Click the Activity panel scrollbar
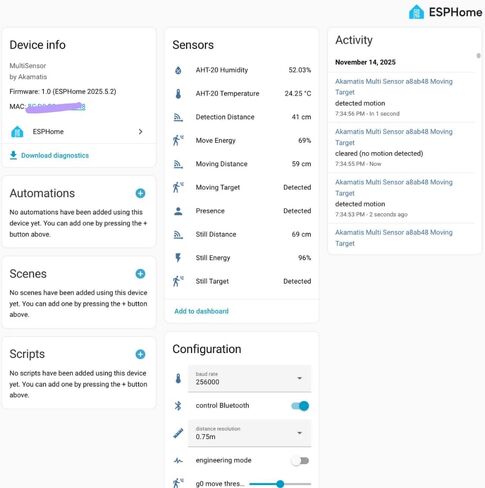Viewport: 485px width, 488px height. pyautogui.click(x=478, y=56)
